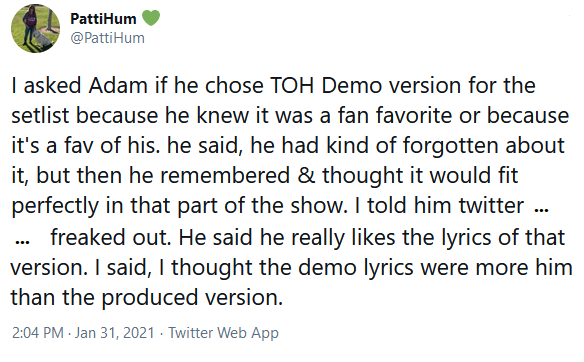Click the ampersand symbol in the tweet
The height and width of the screenshot is (362, 584).
(306, 175)
